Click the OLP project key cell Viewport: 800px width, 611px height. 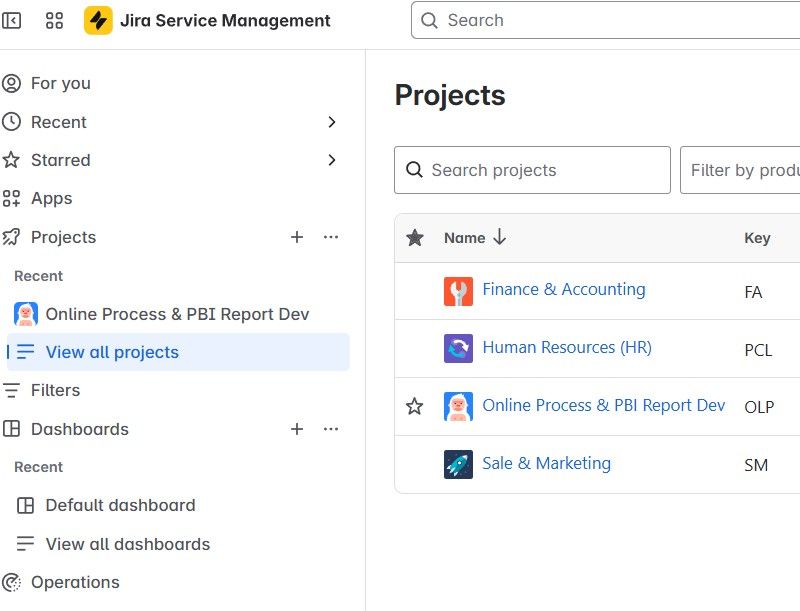[x=759, y=407]
